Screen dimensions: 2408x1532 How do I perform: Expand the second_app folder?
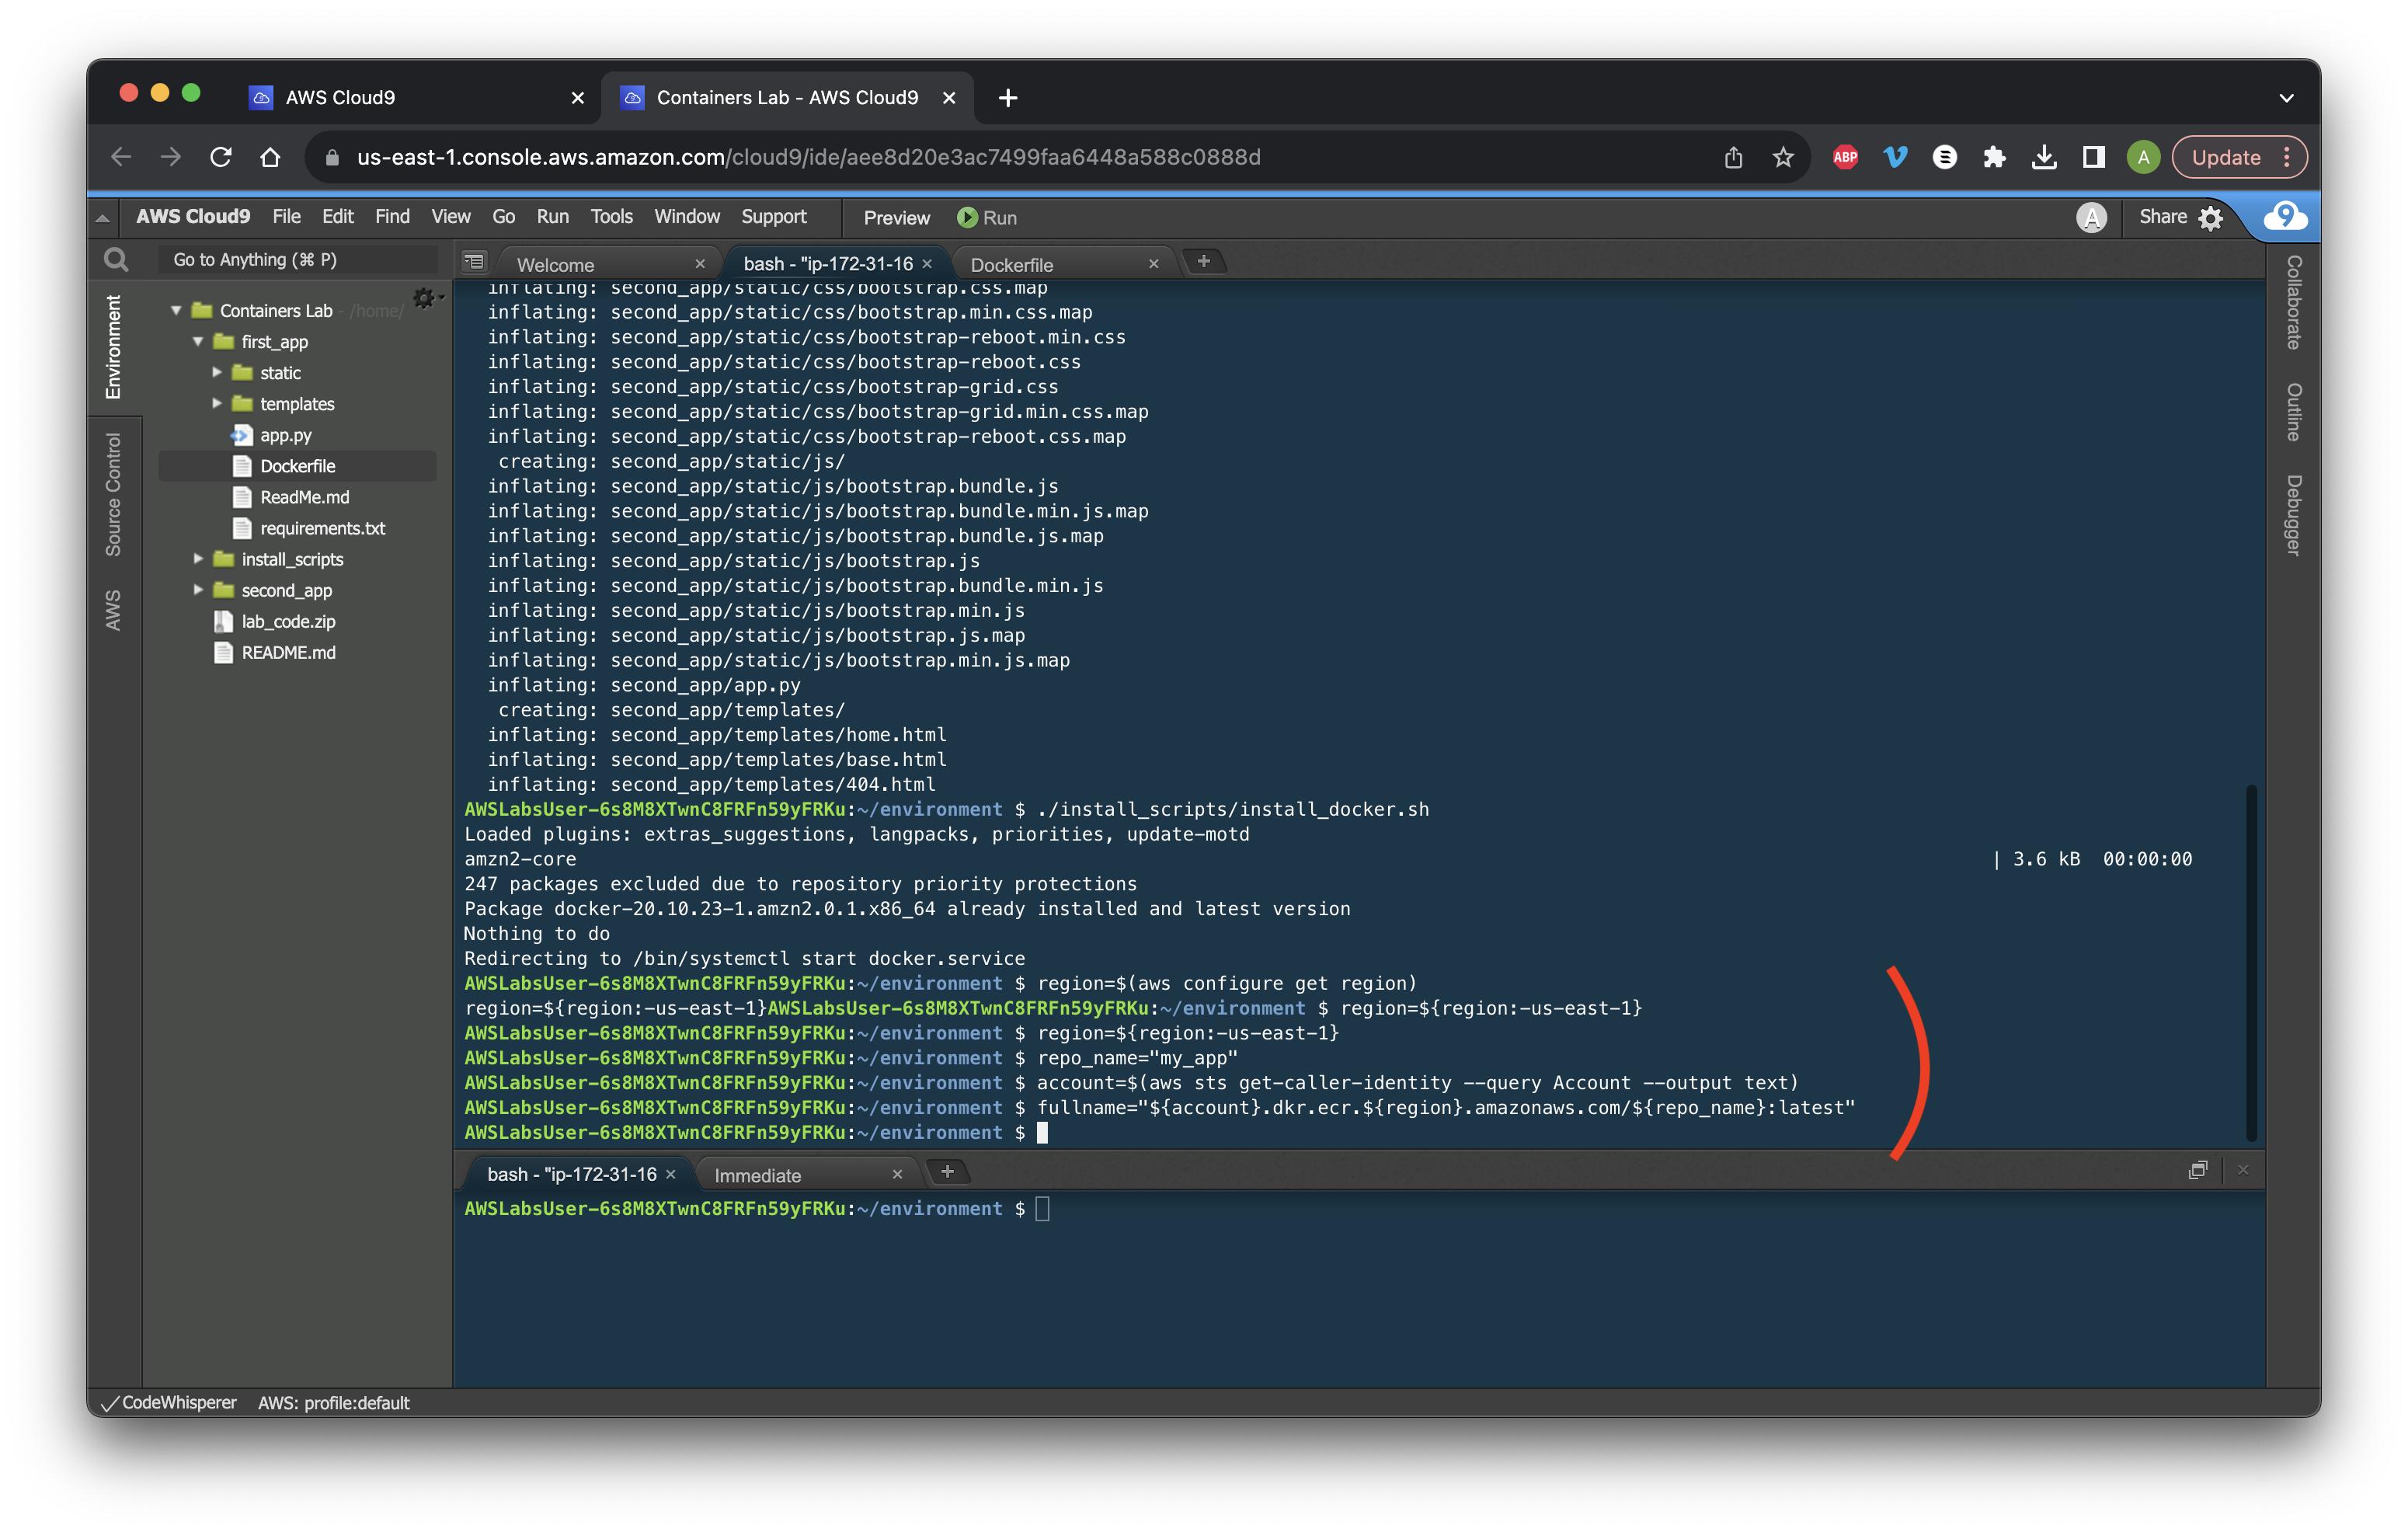point(198,590)
